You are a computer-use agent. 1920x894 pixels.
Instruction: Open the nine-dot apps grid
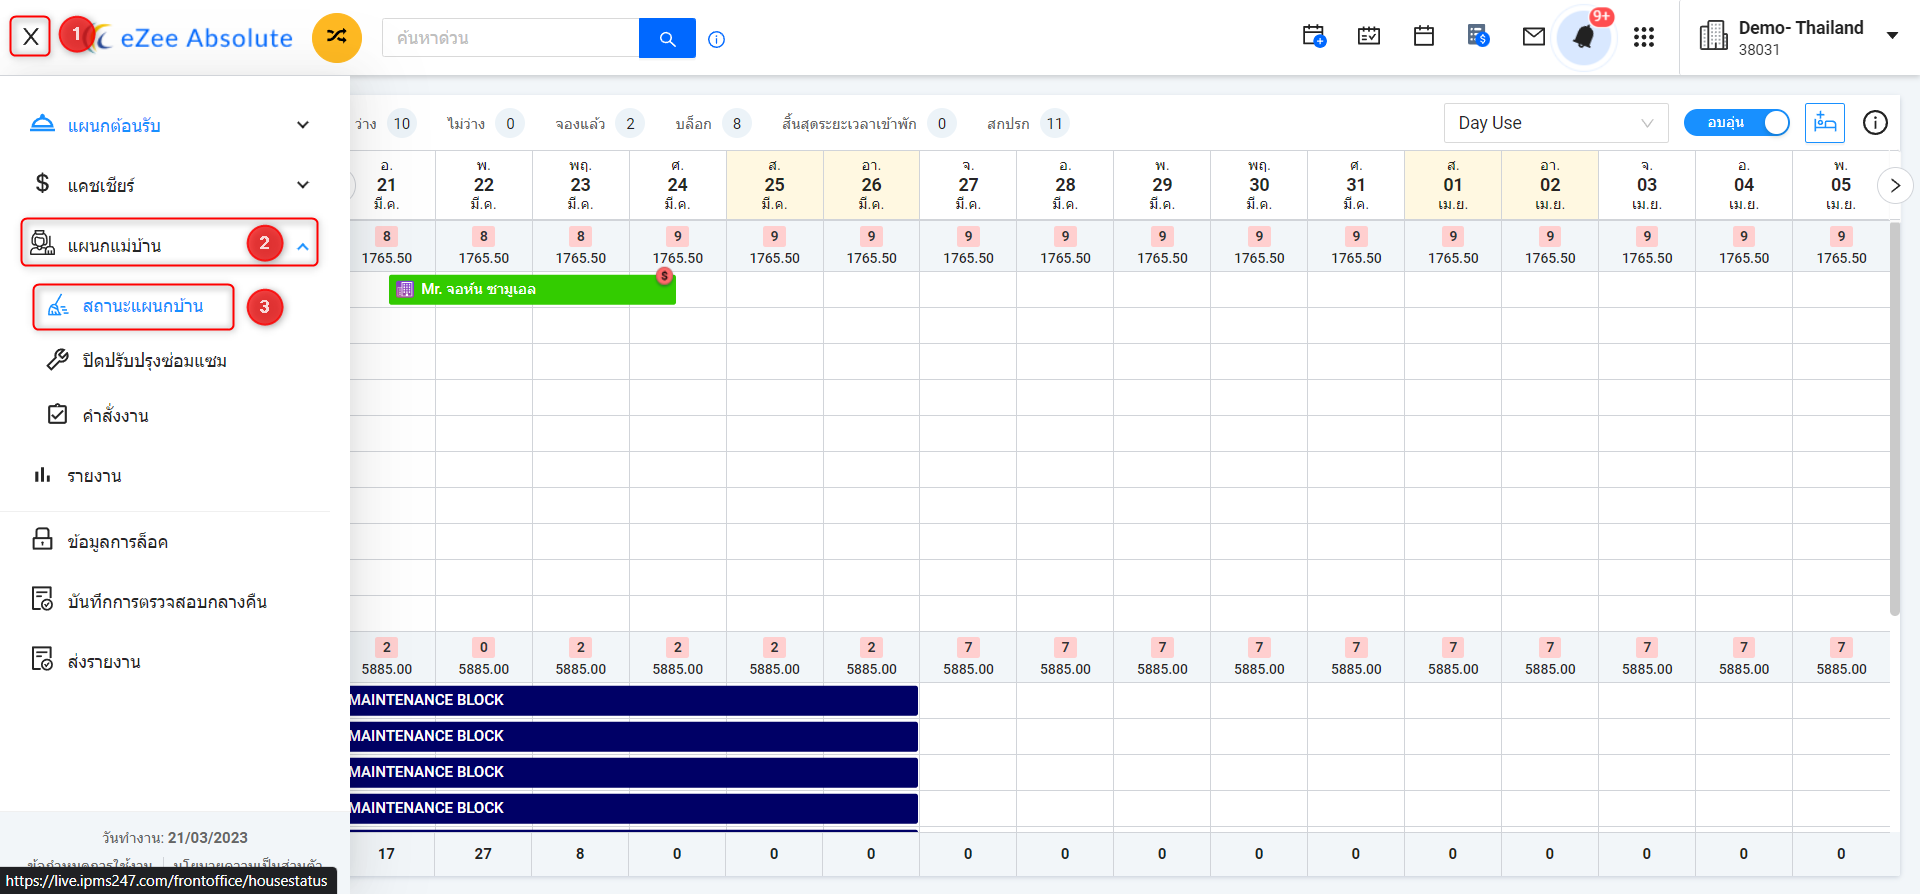(x=1644, y=37)
